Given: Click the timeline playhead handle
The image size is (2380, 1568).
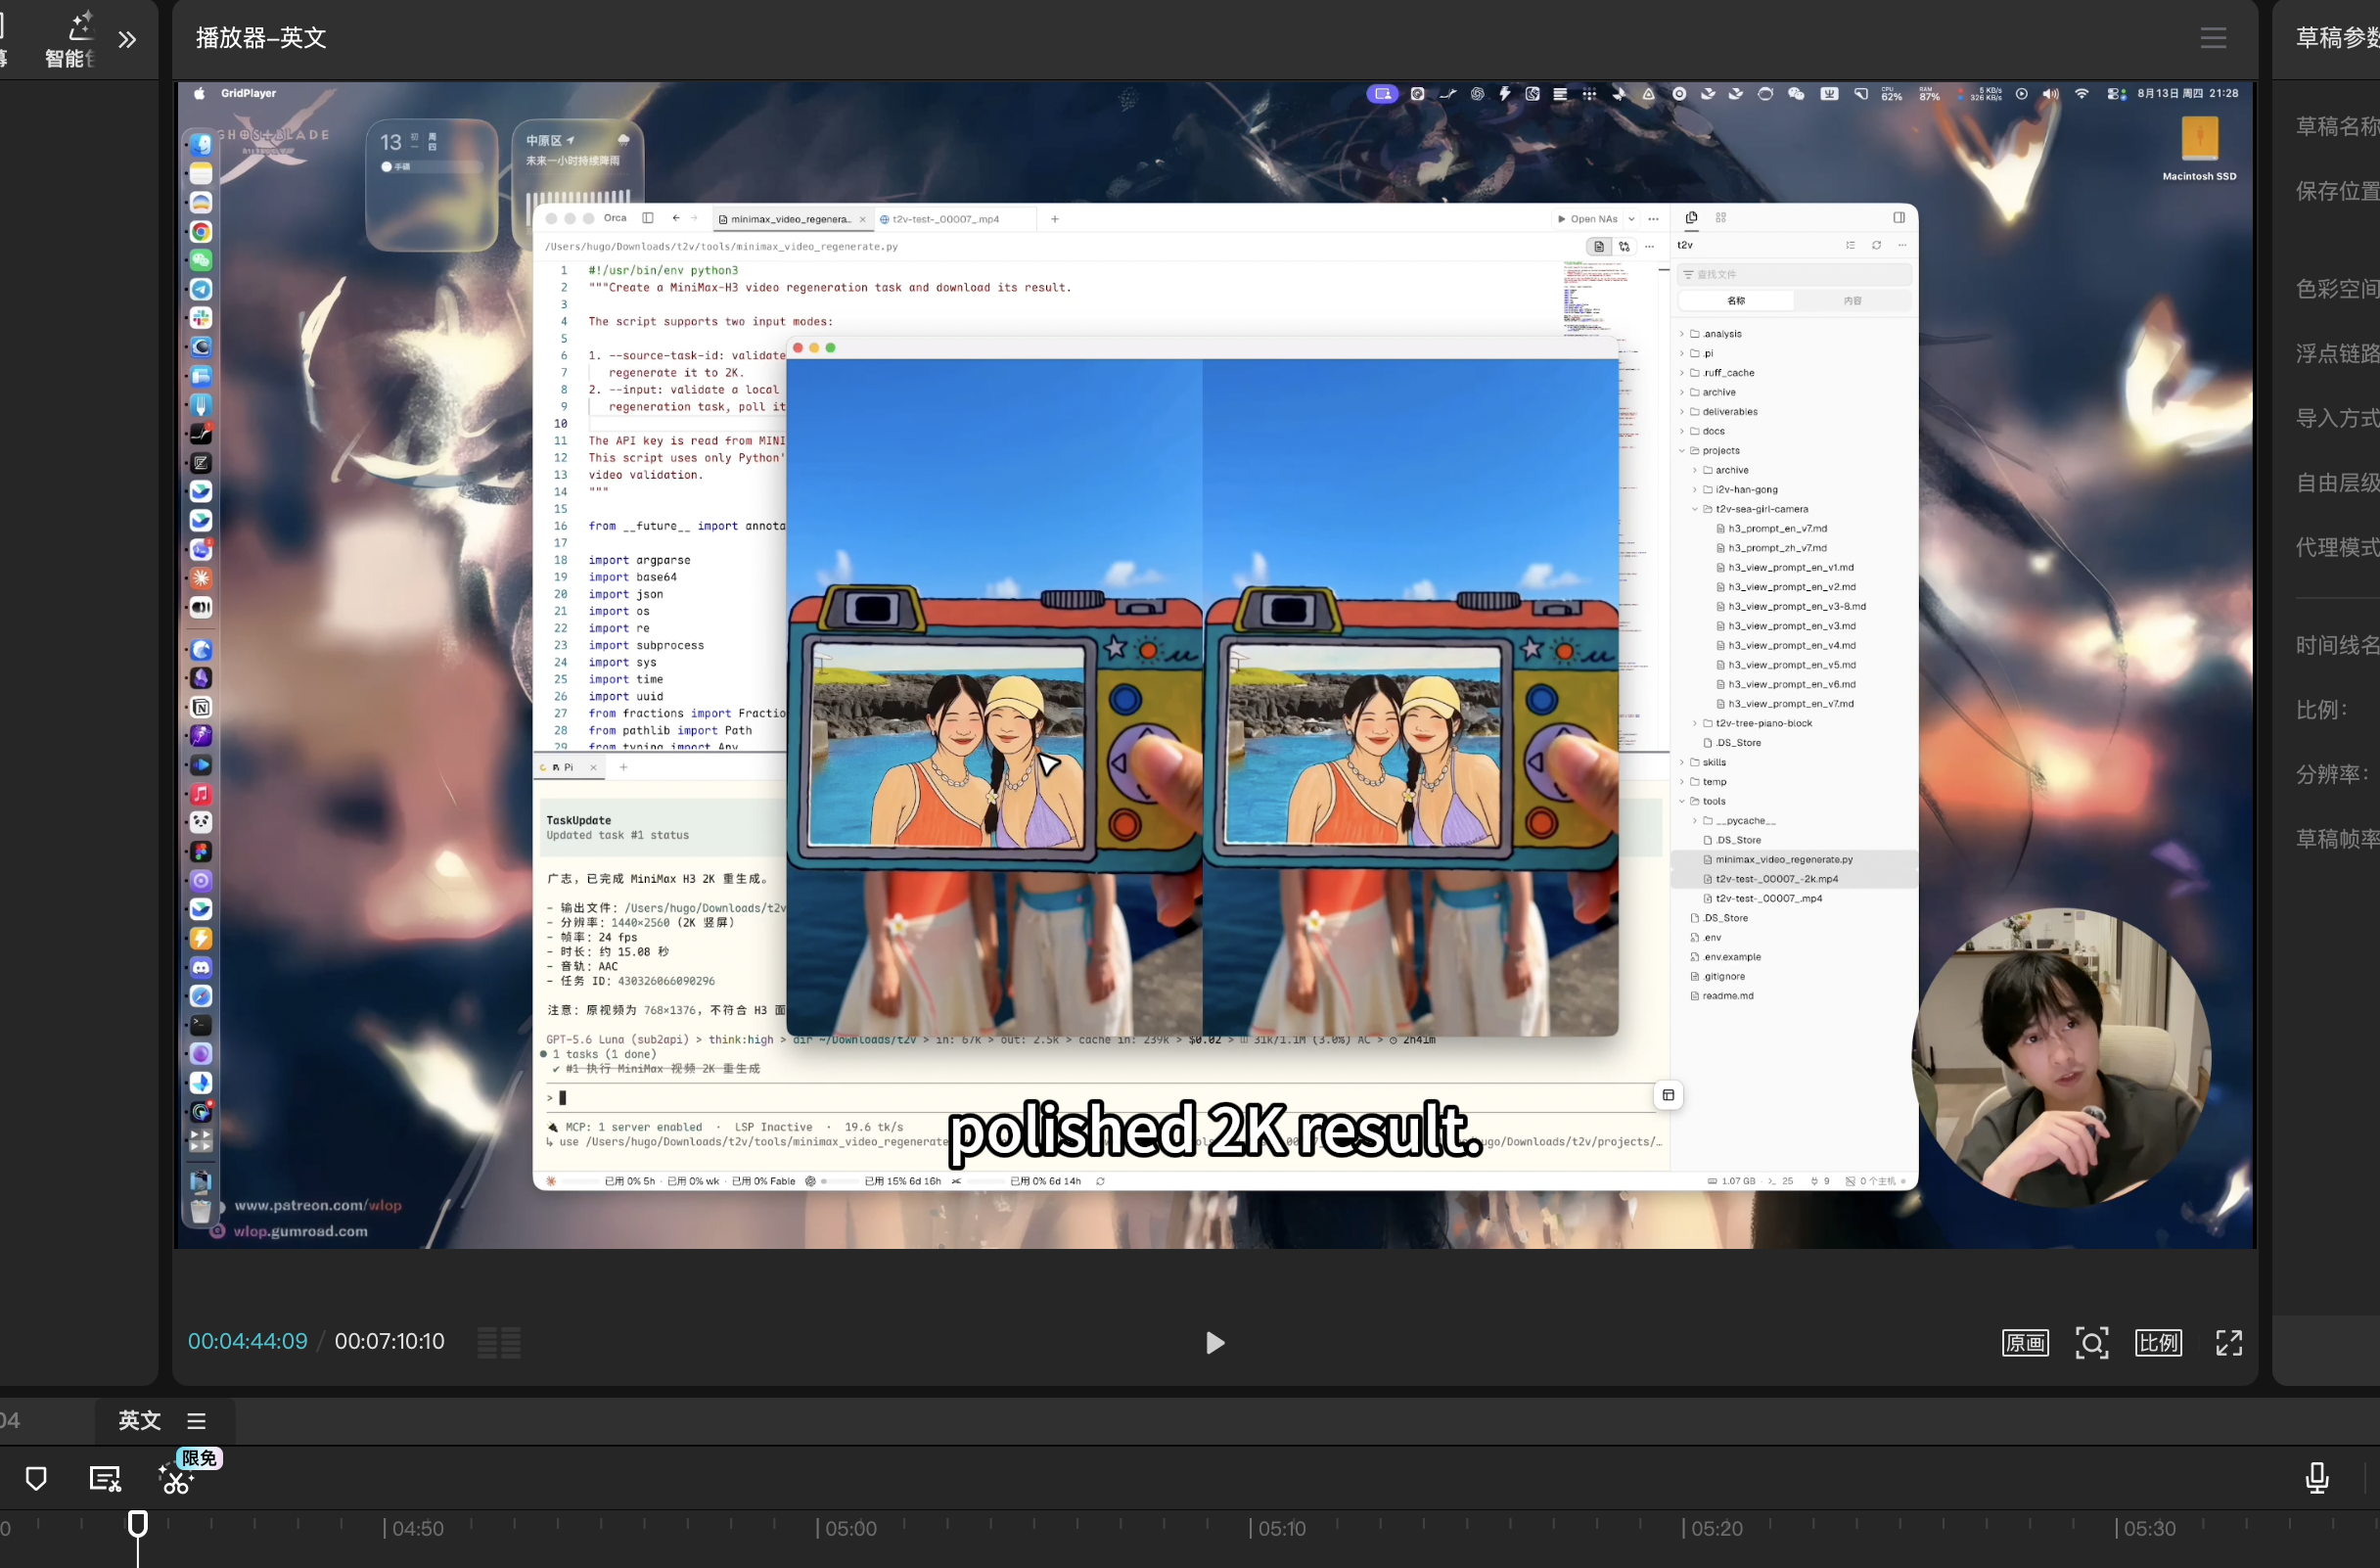Looking at the screenshot, I should pos(138,1524).
